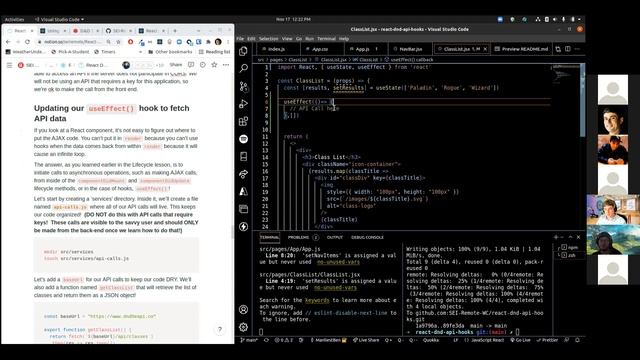The height and width of the screenshot is (360, 640).
Task: Open Notion help question mark button
Action: (220, 329)
